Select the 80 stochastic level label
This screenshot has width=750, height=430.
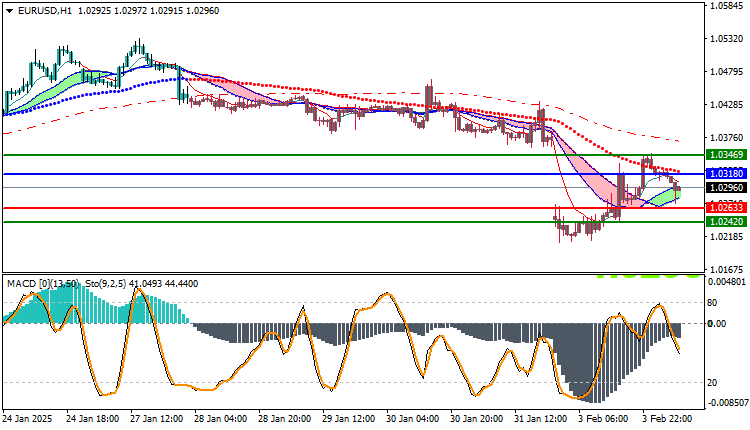(712, 303)
